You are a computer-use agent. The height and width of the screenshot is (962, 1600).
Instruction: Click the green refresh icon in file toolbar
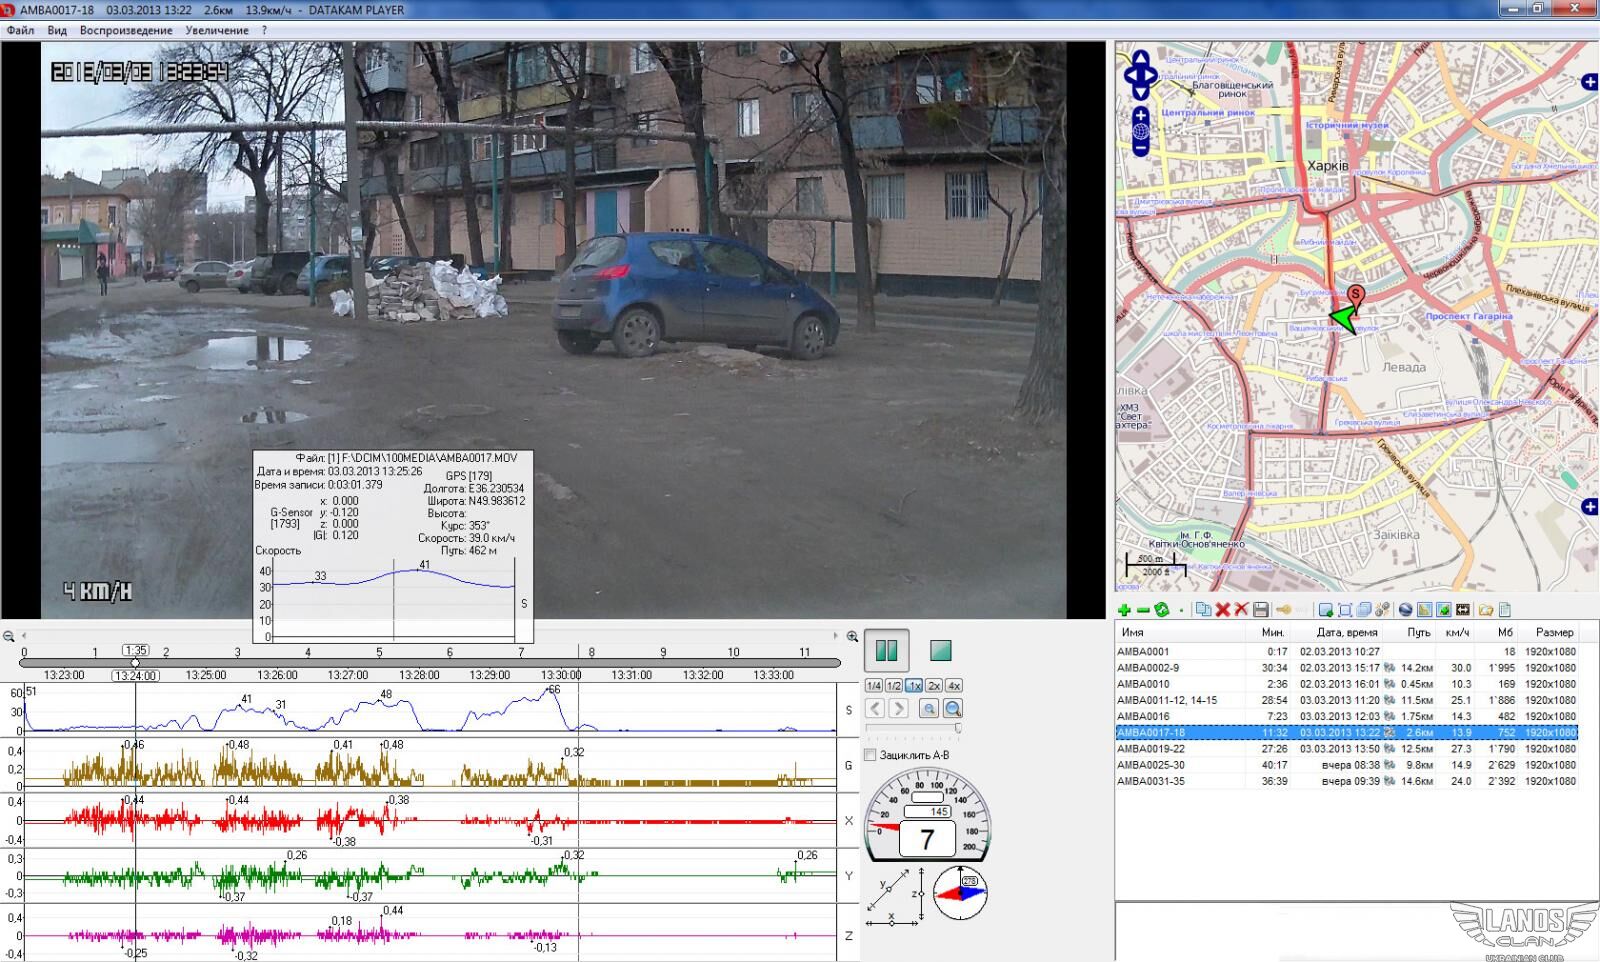click(x=1161, y=610)
